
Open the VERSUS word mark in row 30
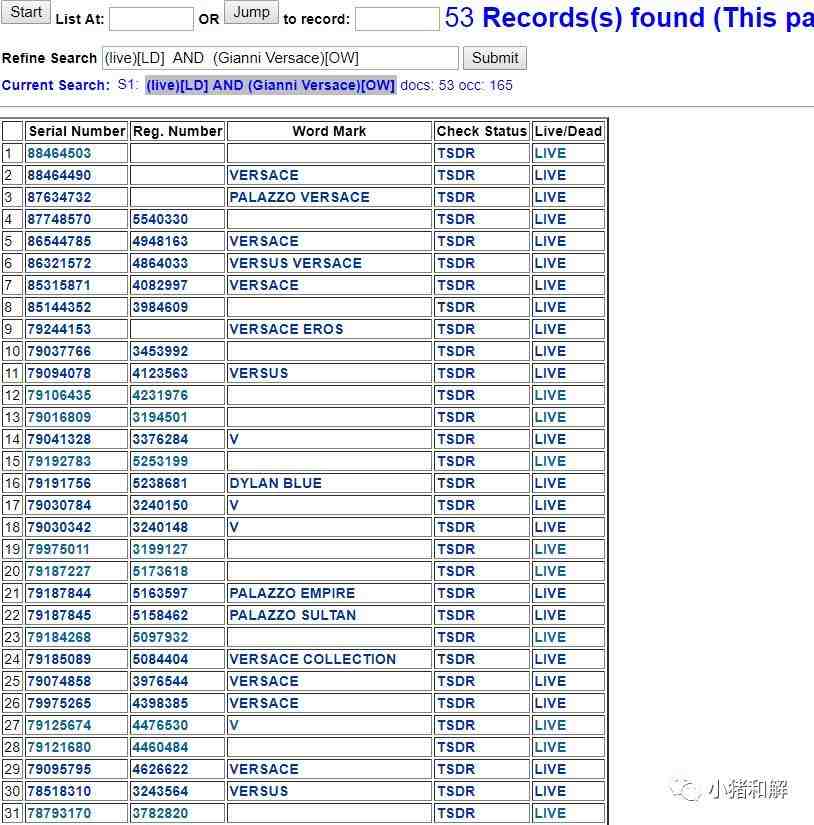(x=259, y=791)
